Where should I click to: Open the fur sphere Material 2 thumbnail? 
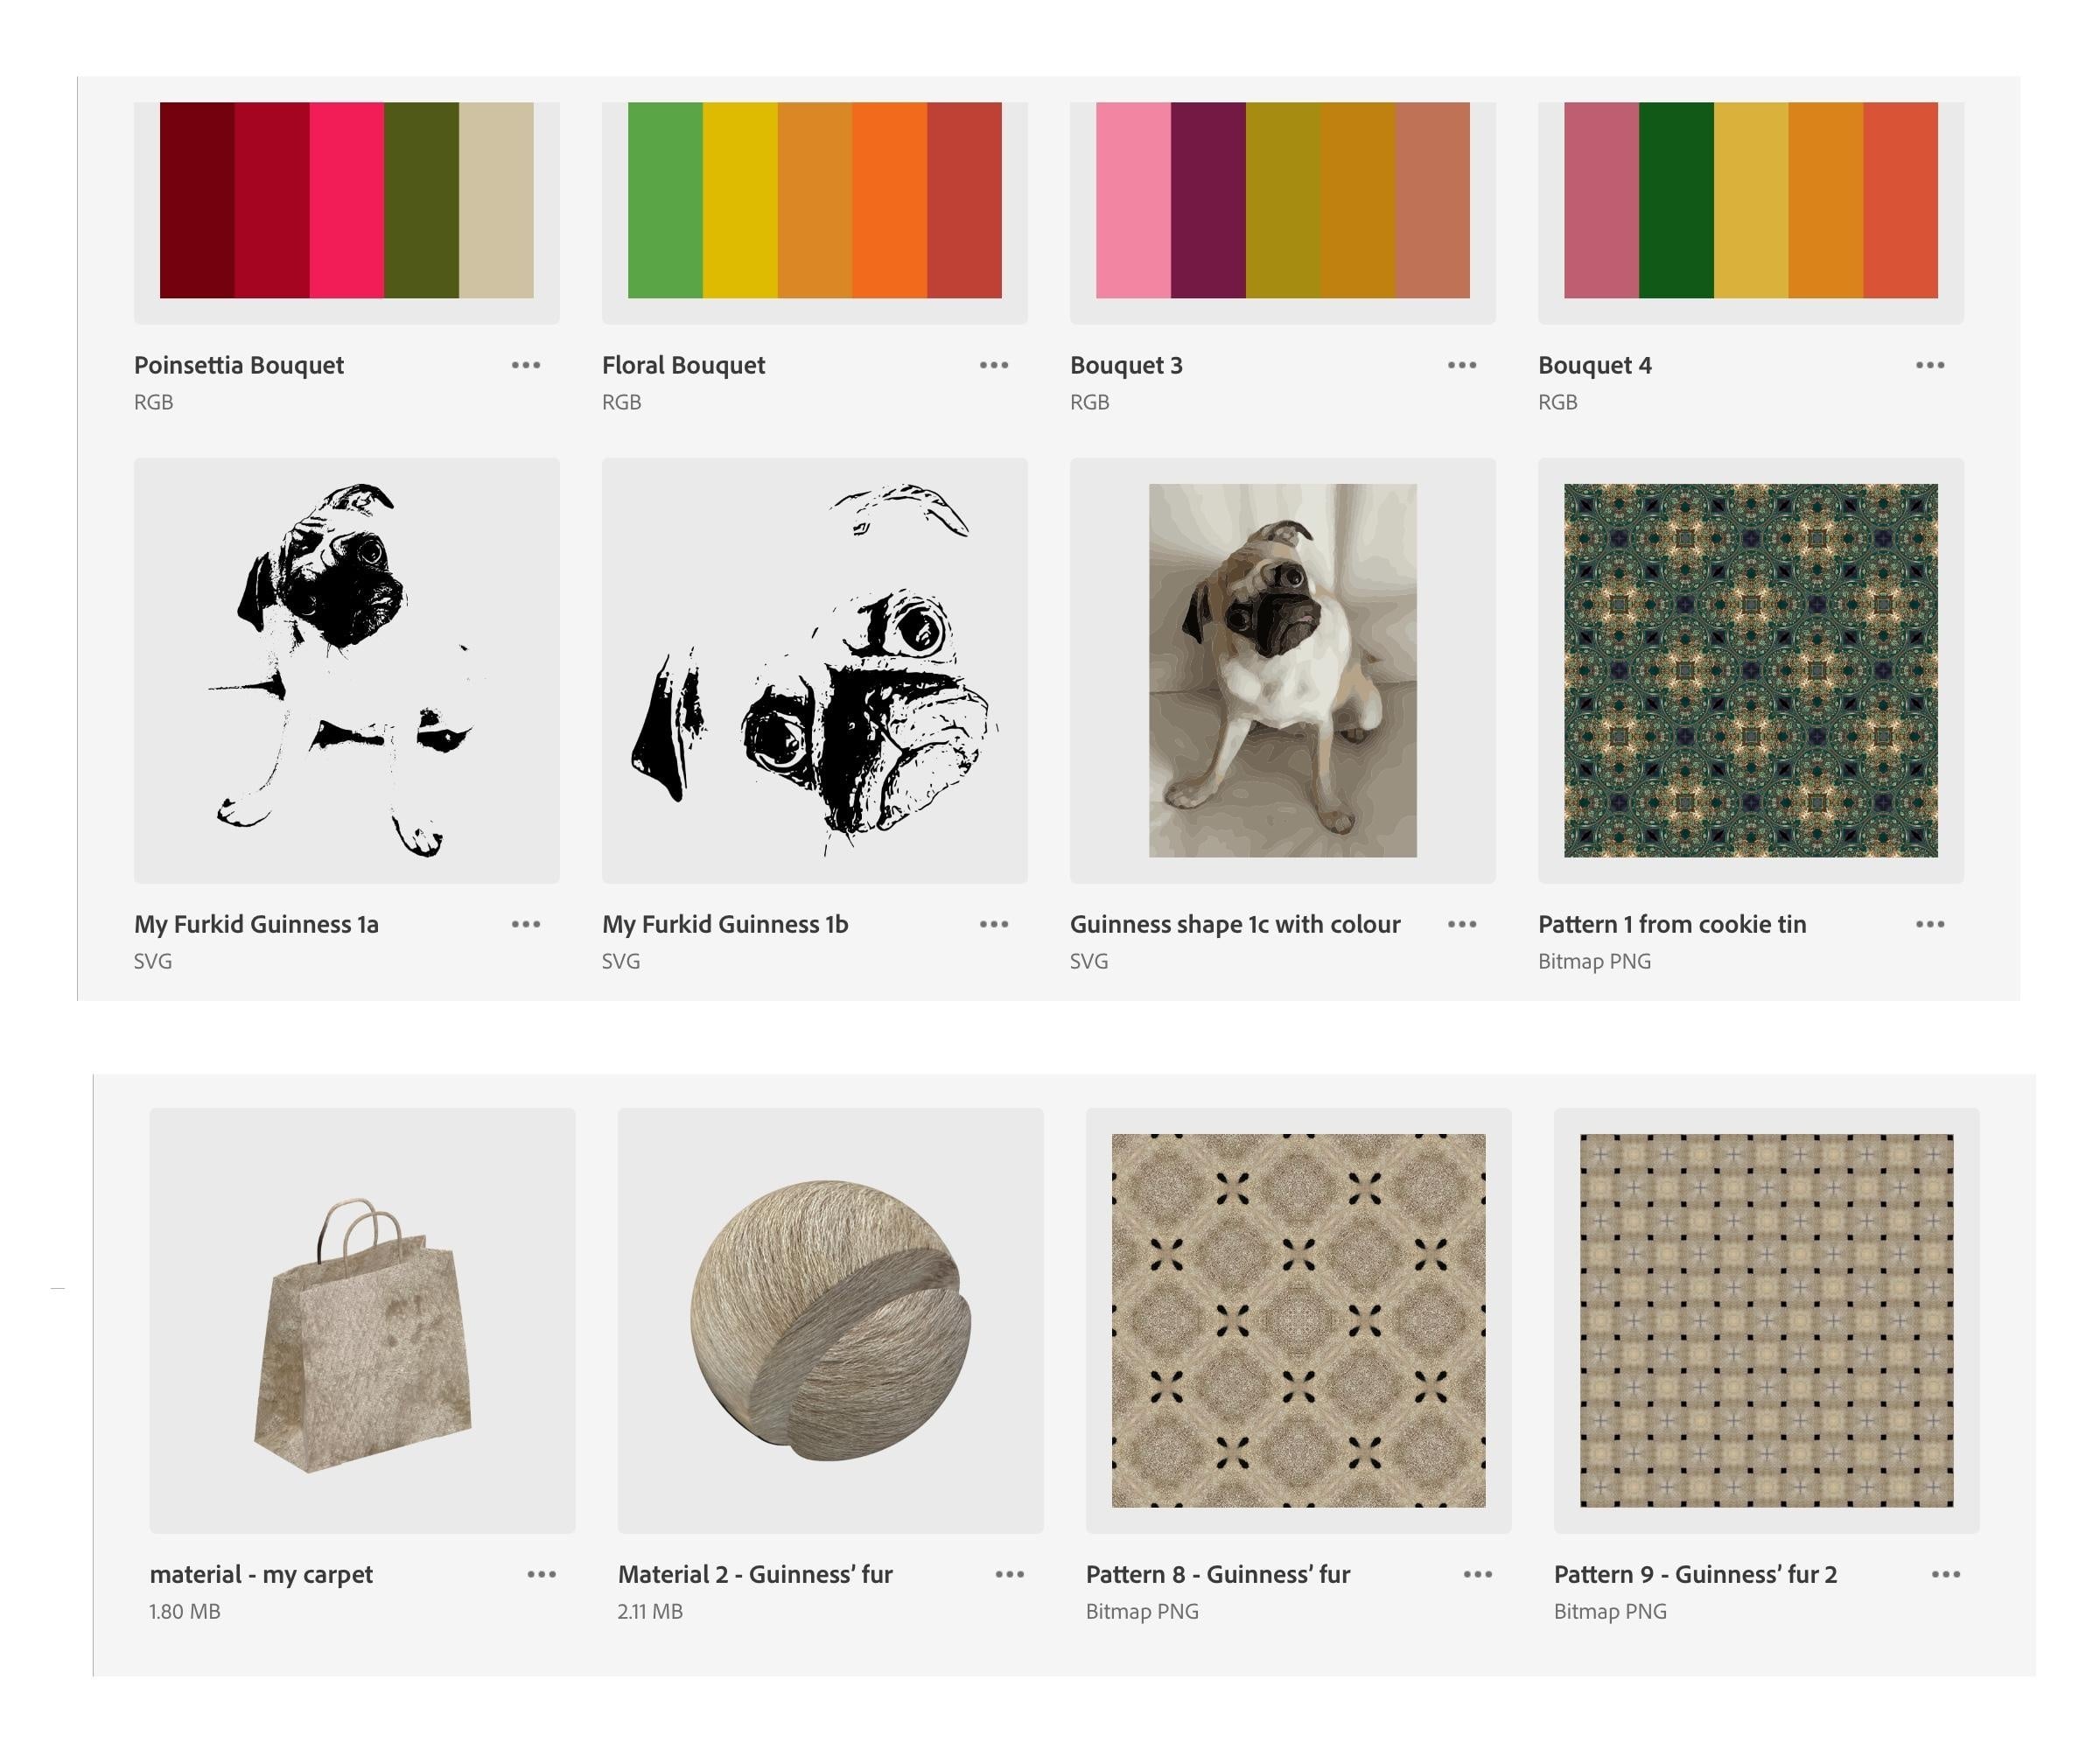pyautogui.click(x=831, y=1321)
